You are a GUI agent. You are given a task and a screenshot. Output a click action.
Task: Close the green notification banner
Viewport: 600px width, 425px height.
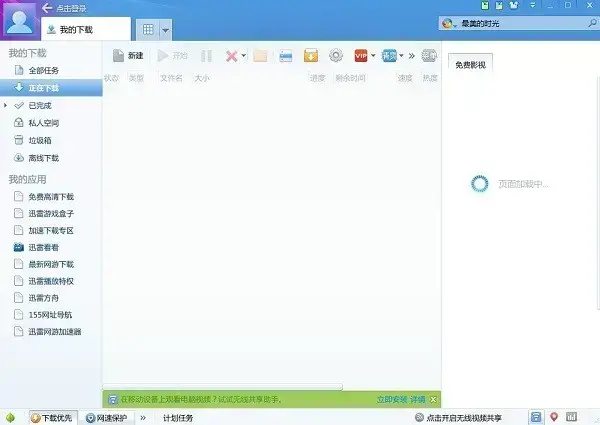click(x=433, y=399)
